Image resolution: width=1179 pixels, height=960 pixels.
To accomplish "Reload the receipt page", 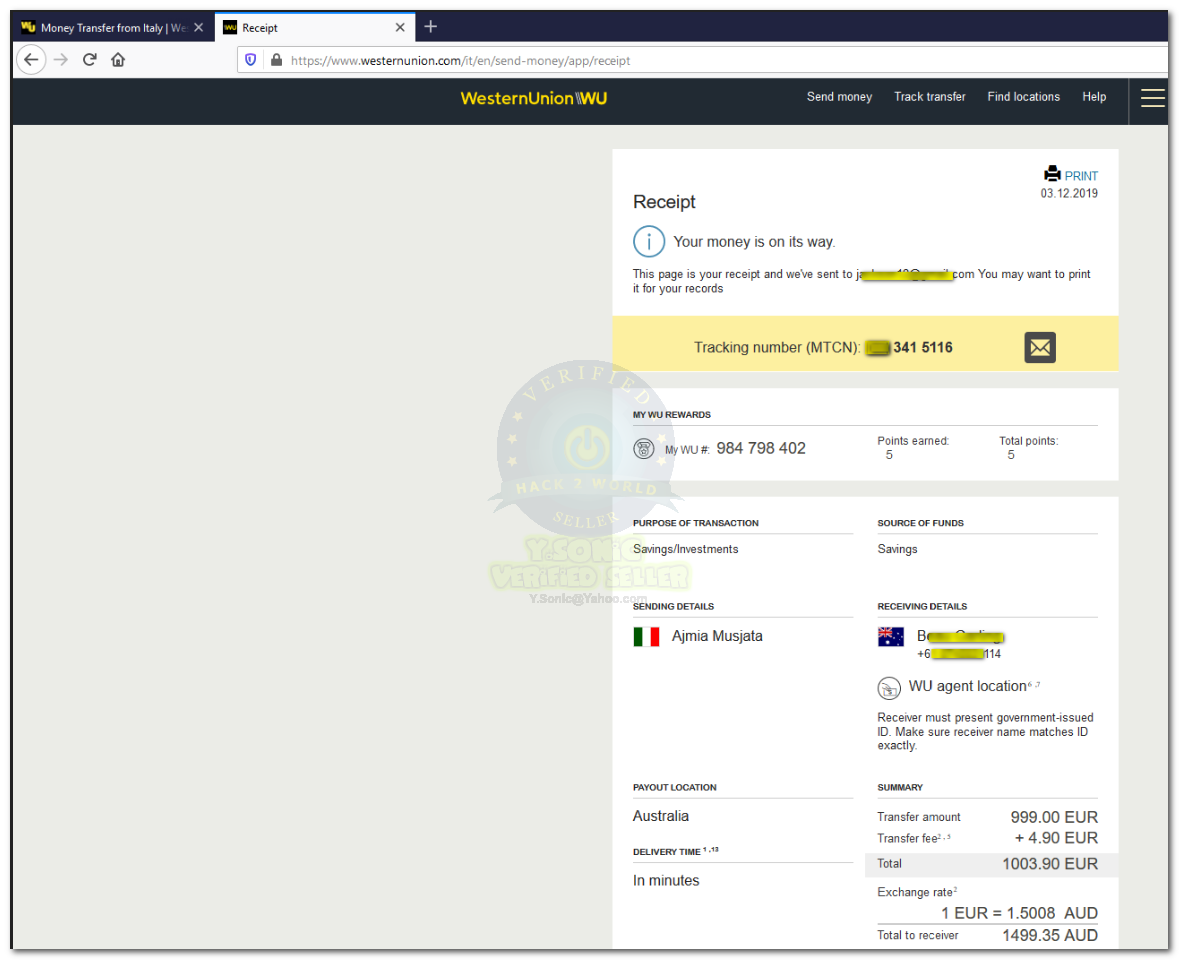I will click(89, 59).
